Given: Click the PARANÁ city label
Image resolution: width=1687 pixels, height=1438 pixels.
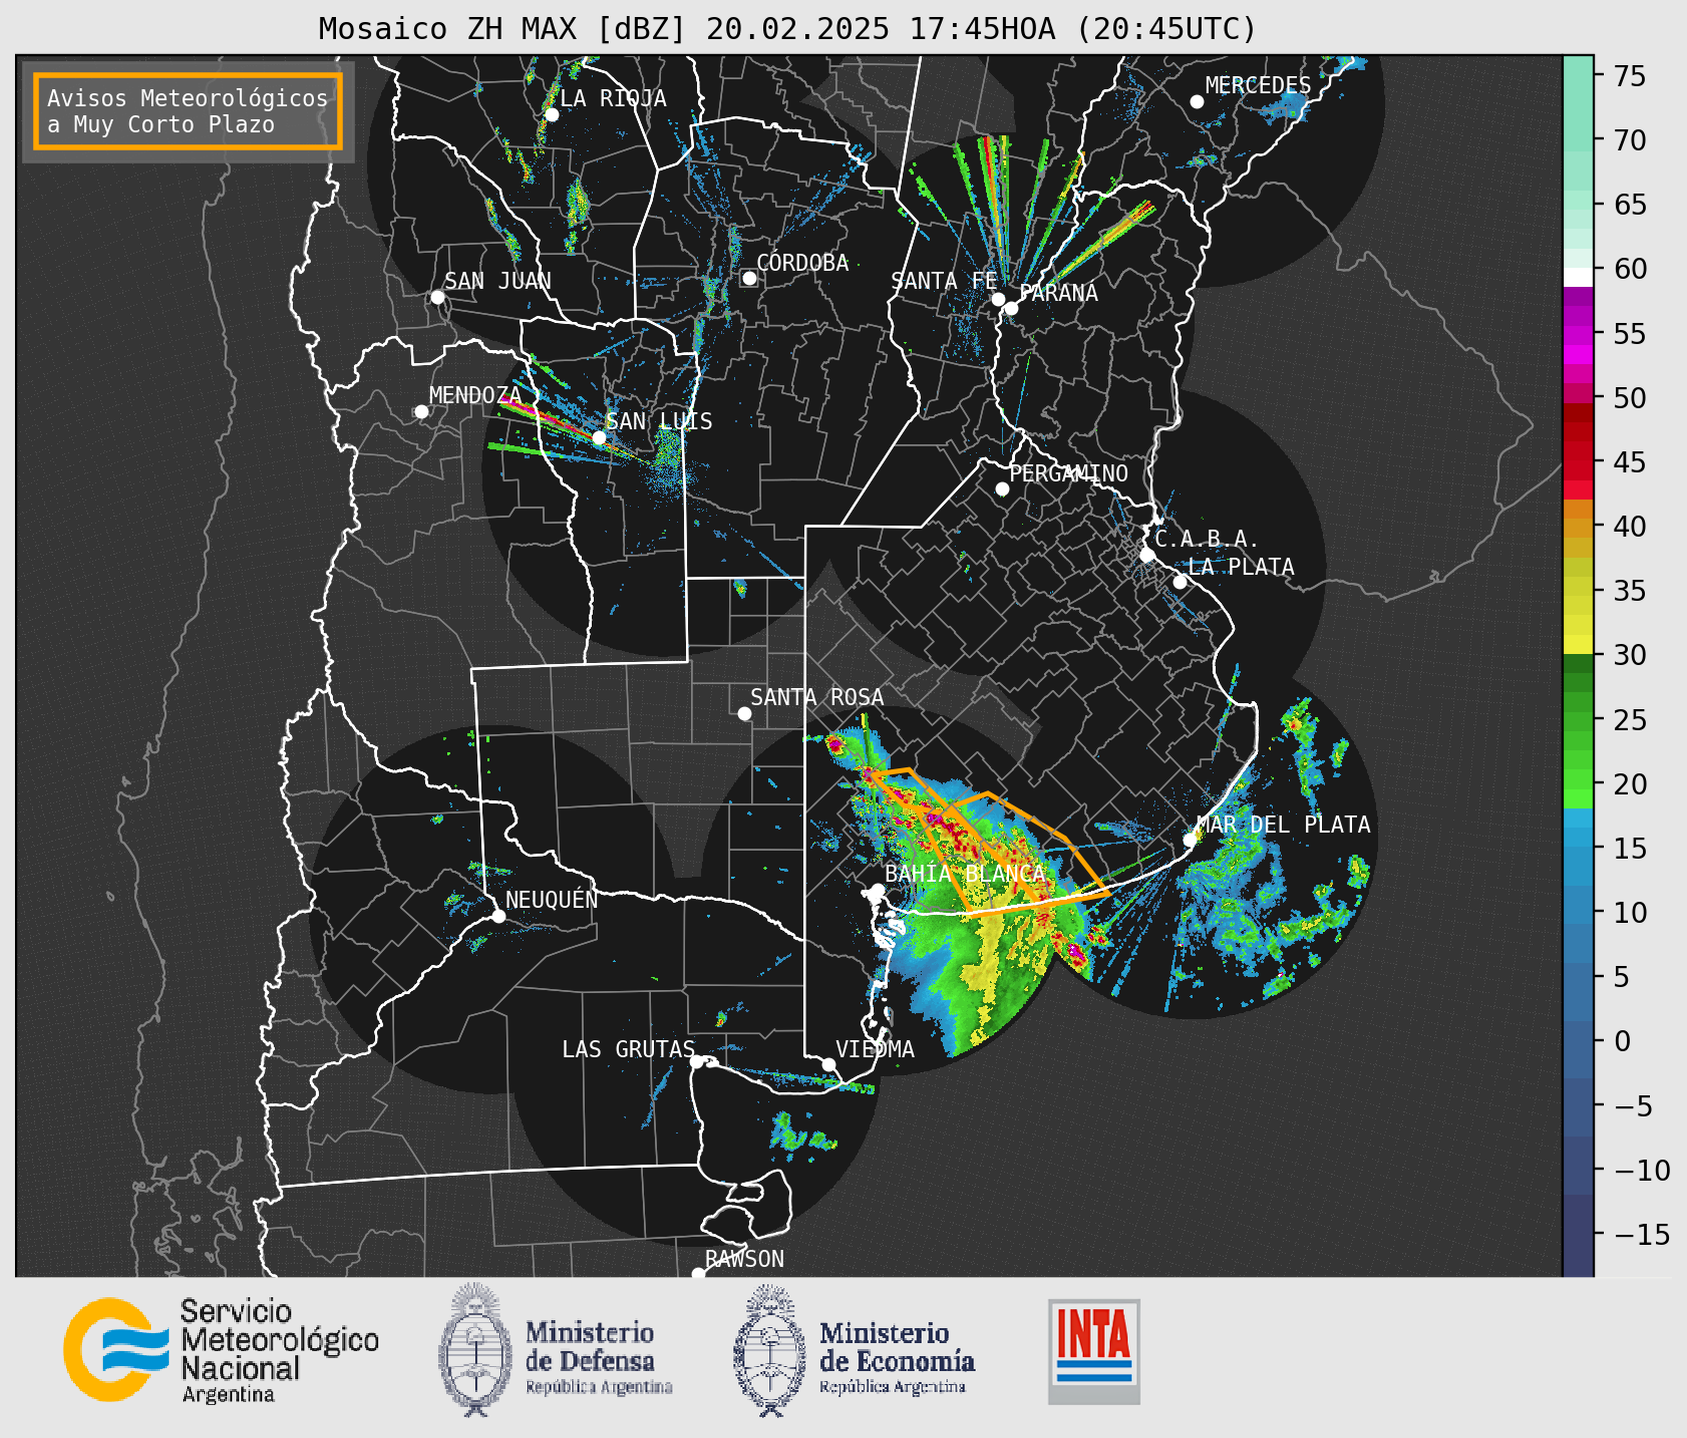Looking at the screenshot, I should point(1058,292).
